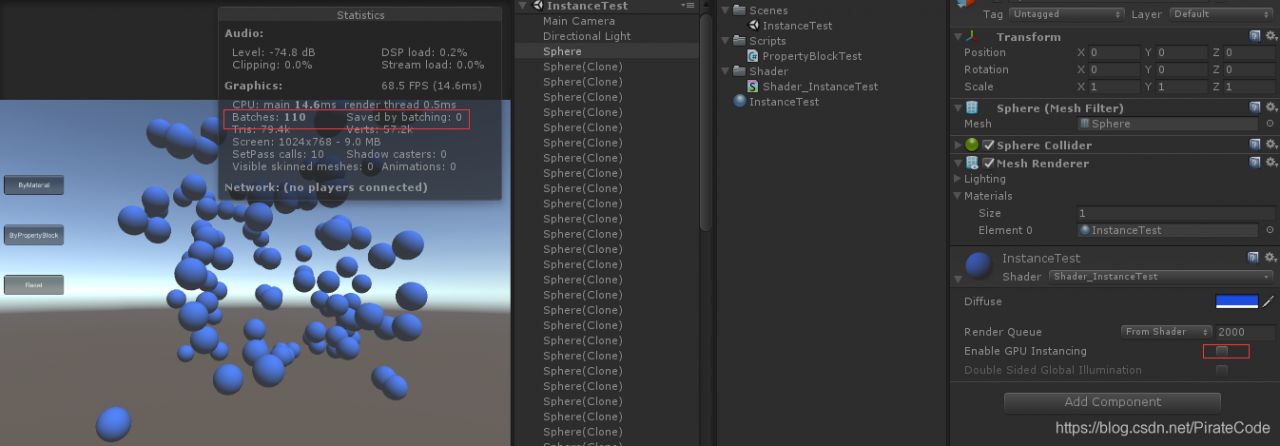
Task: Click the Scenes folder icon
Action: (x=740, y=10)
